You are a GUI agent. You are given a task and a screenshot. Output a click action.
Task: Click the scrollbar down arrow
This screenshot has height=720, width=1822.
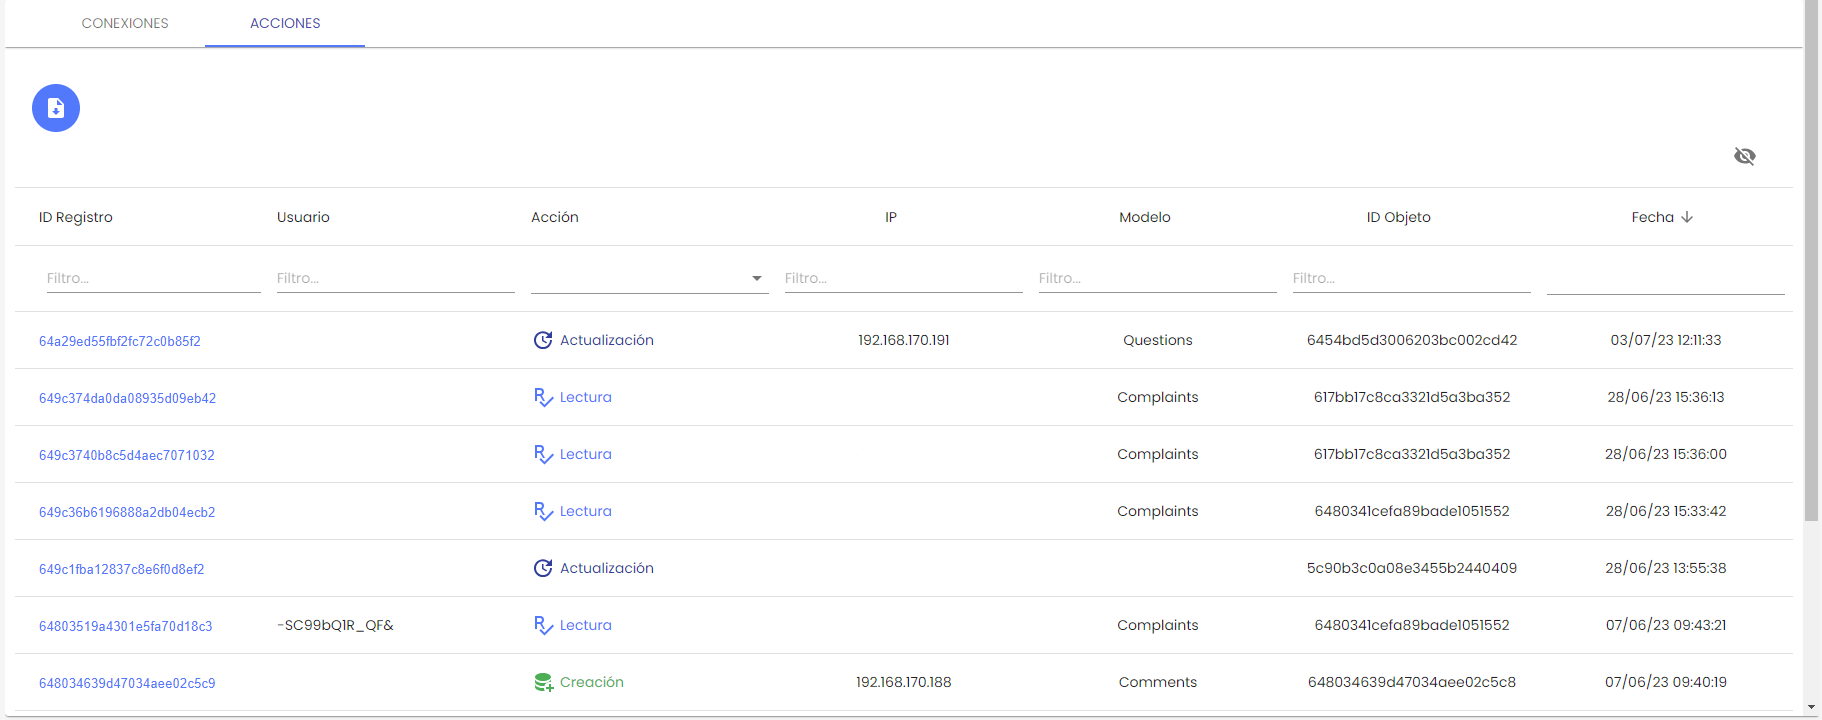pos(1811,708)
